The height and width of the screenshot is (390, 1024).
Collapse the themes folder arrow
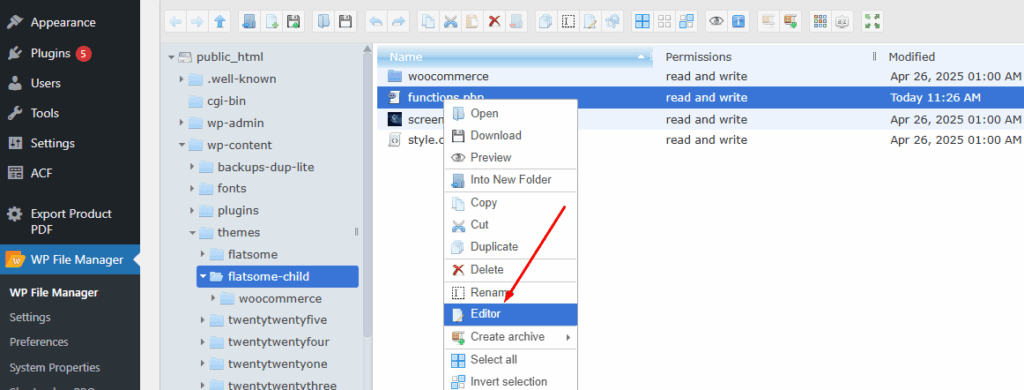tap(192, 233)
